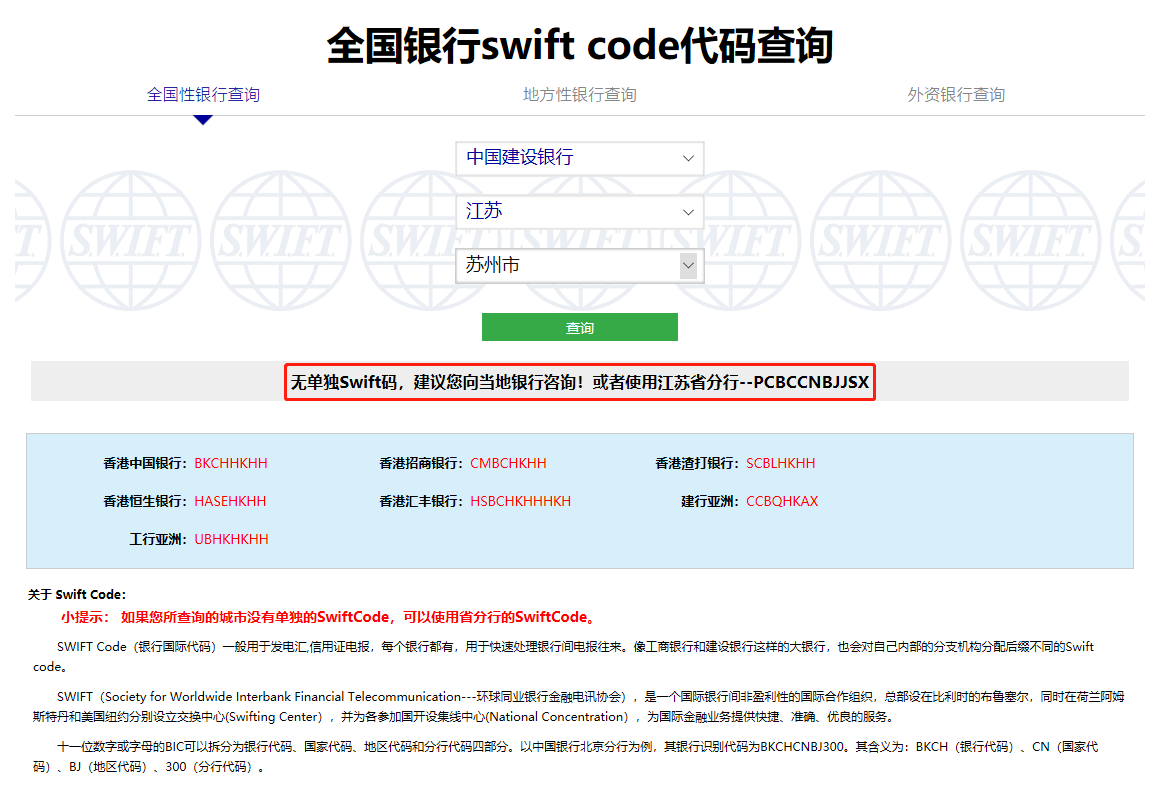Viewport: 1158px width, 787px height.
Task: Click the page title 全国银行swift code代码查询
Action: click(579, 46)
